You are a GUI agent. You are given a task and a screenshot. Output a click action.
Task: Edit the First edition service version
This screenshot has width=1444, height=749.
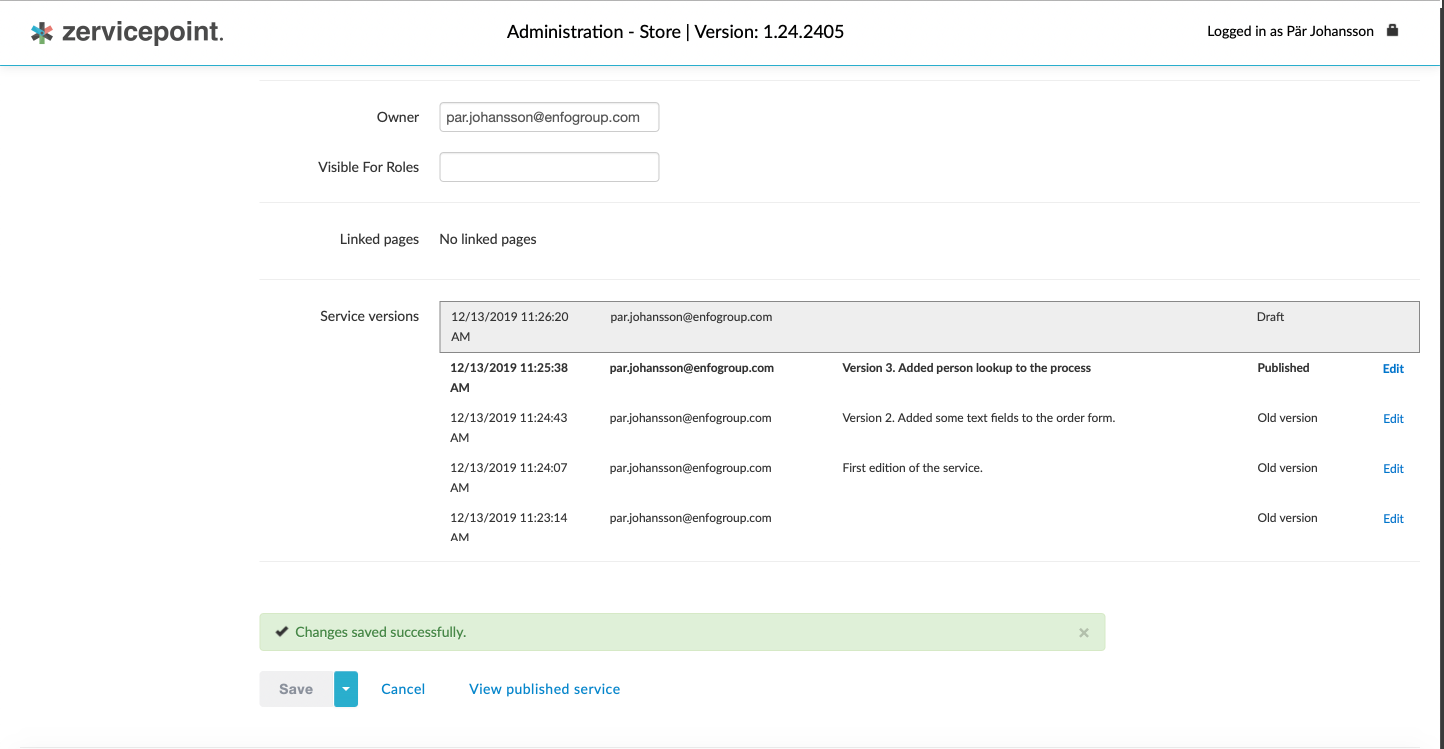[1393, 469]
